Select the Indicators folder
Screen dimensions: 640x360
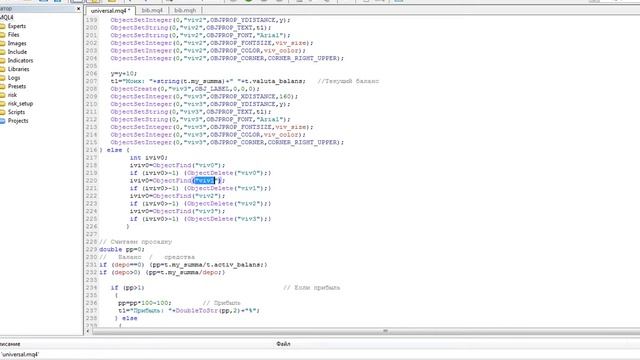click(20, 60)
